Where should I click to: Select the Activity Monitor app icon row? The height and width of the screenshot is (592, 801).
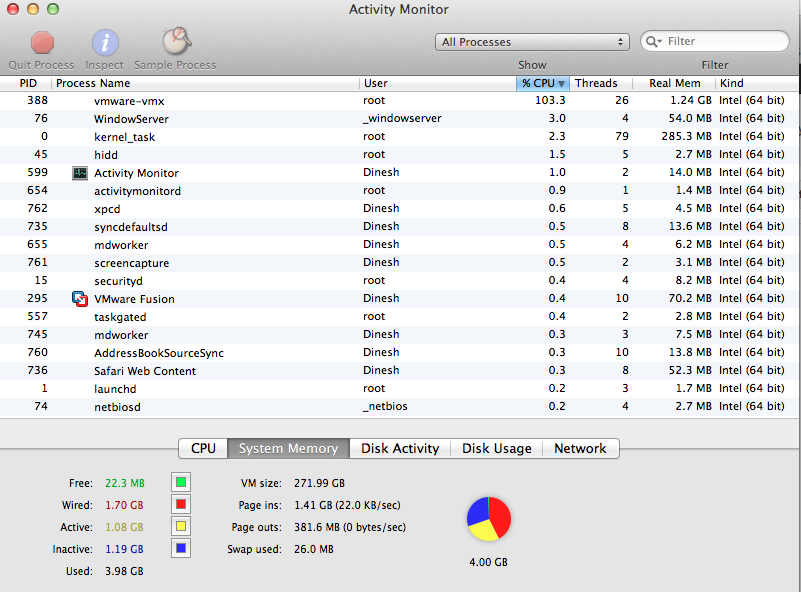(398, 173)
